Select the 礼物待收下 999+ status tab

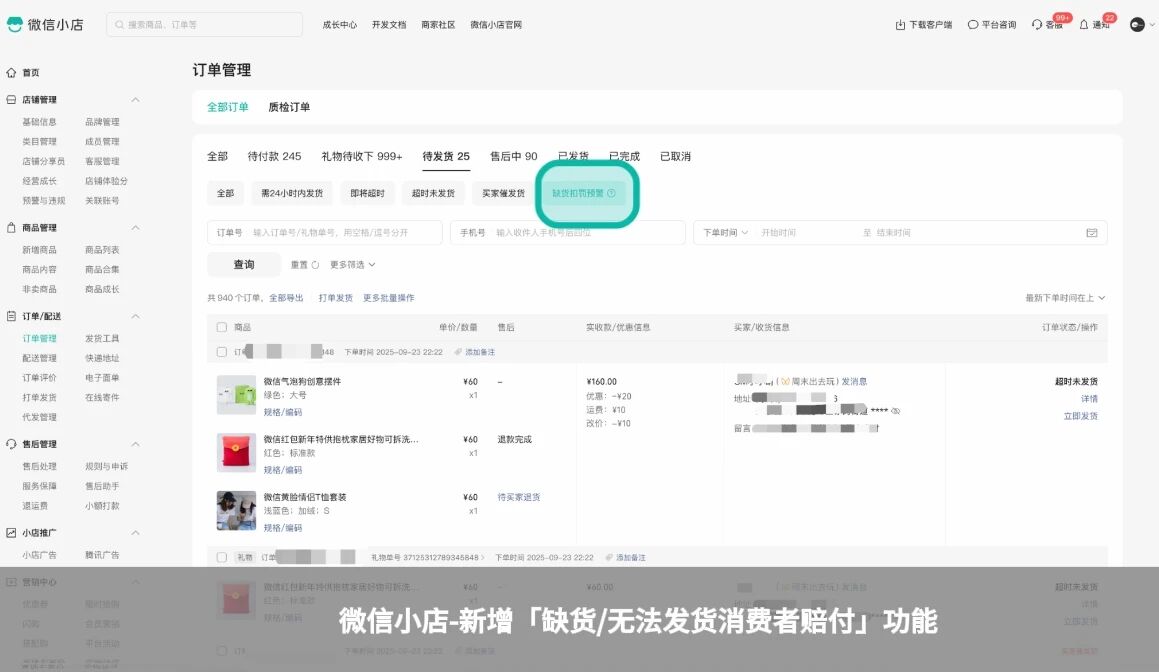[x=361, y=157]
